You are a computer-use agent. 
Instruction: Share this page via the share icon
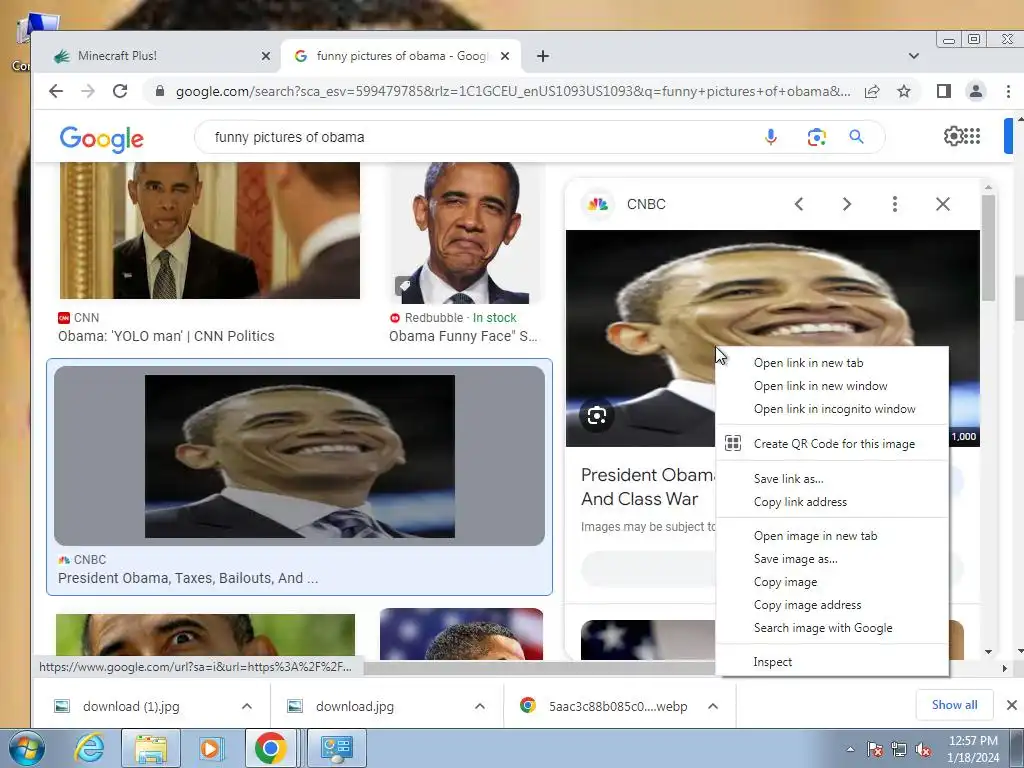pos(872,91)
